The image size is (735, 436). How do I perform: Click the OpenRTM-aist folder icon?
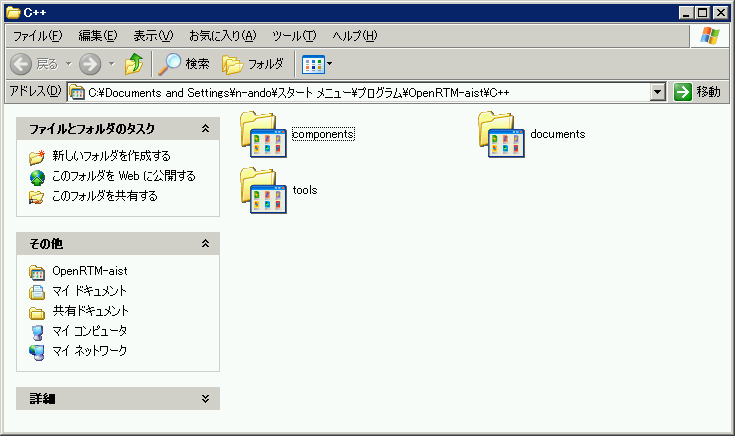click(37, 272)
